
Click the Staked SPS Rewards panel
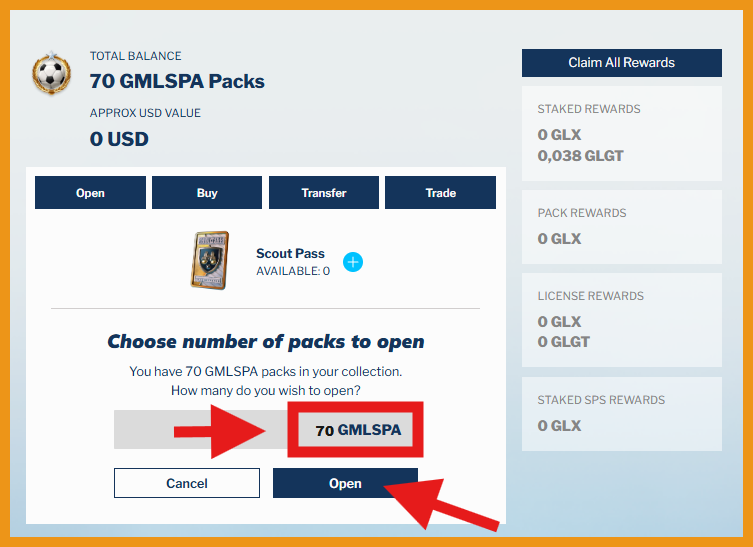621,414
